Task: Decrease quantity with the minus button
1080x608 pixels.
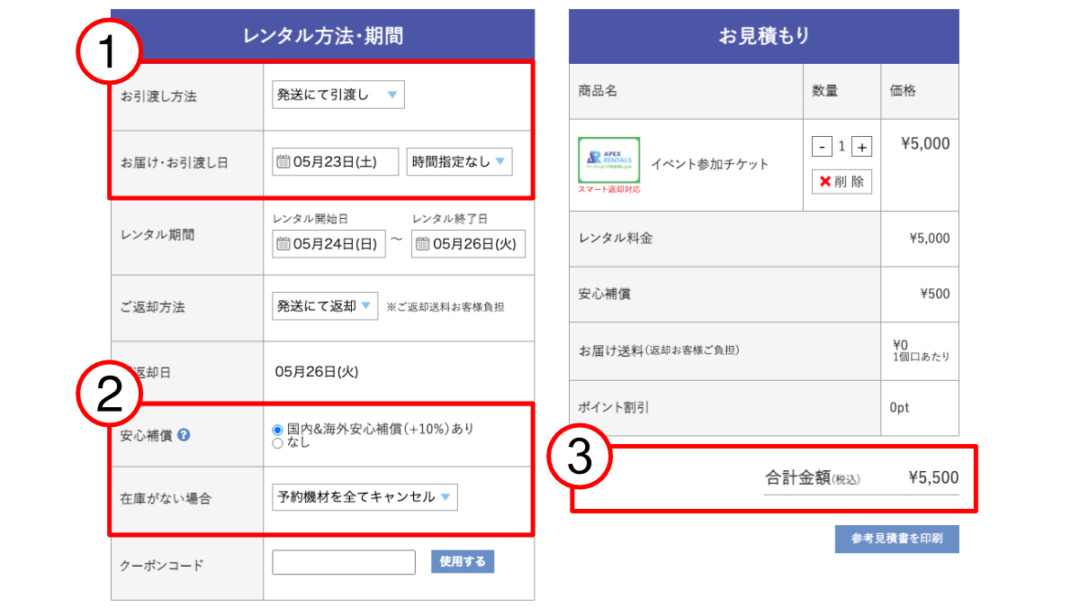Action: pyautogui.click(x=822, y=147)
